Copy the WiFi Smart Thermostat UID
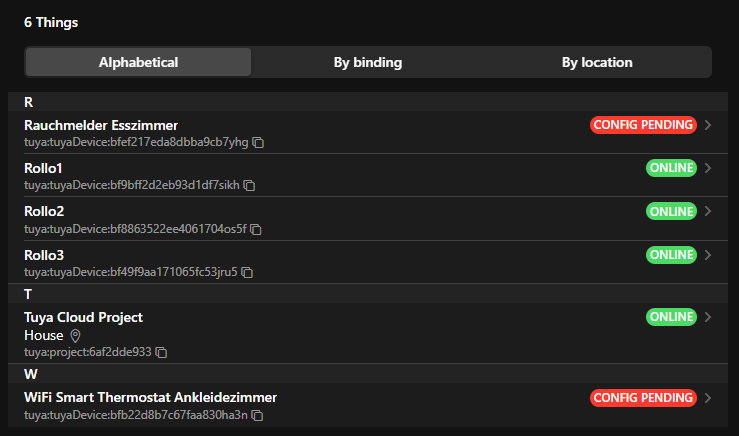739x436 pixels. (x=257, y=415)
